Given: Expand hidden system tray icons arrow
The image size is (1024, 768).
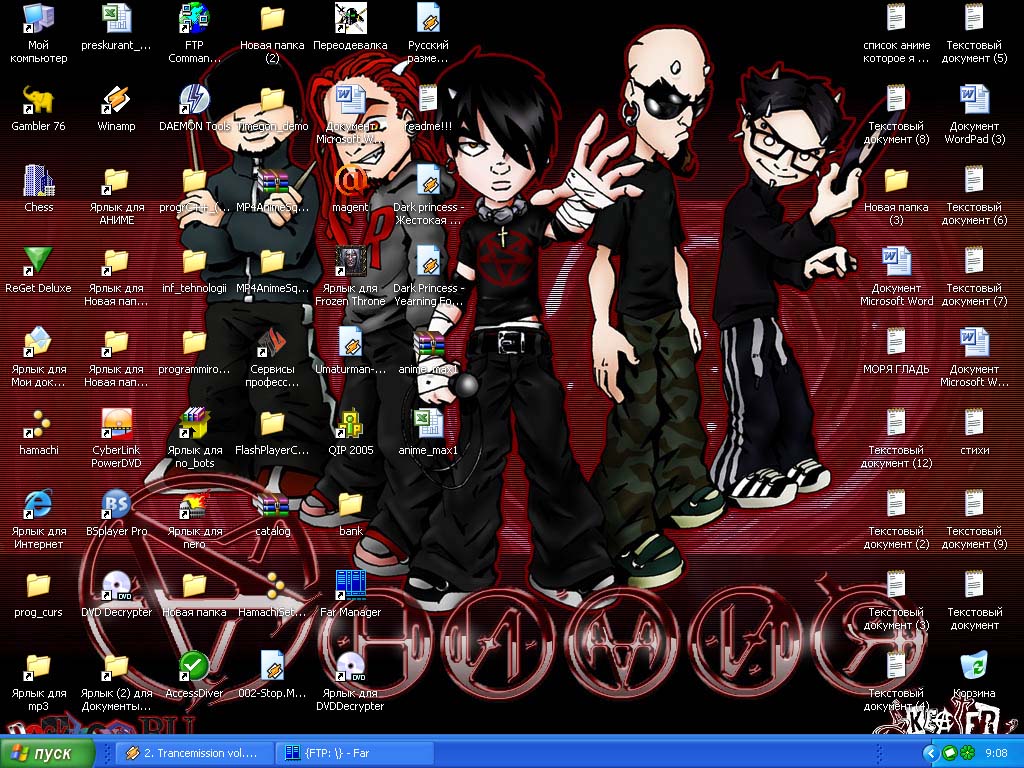Looking at the screenshot, I should pos(931,753).
